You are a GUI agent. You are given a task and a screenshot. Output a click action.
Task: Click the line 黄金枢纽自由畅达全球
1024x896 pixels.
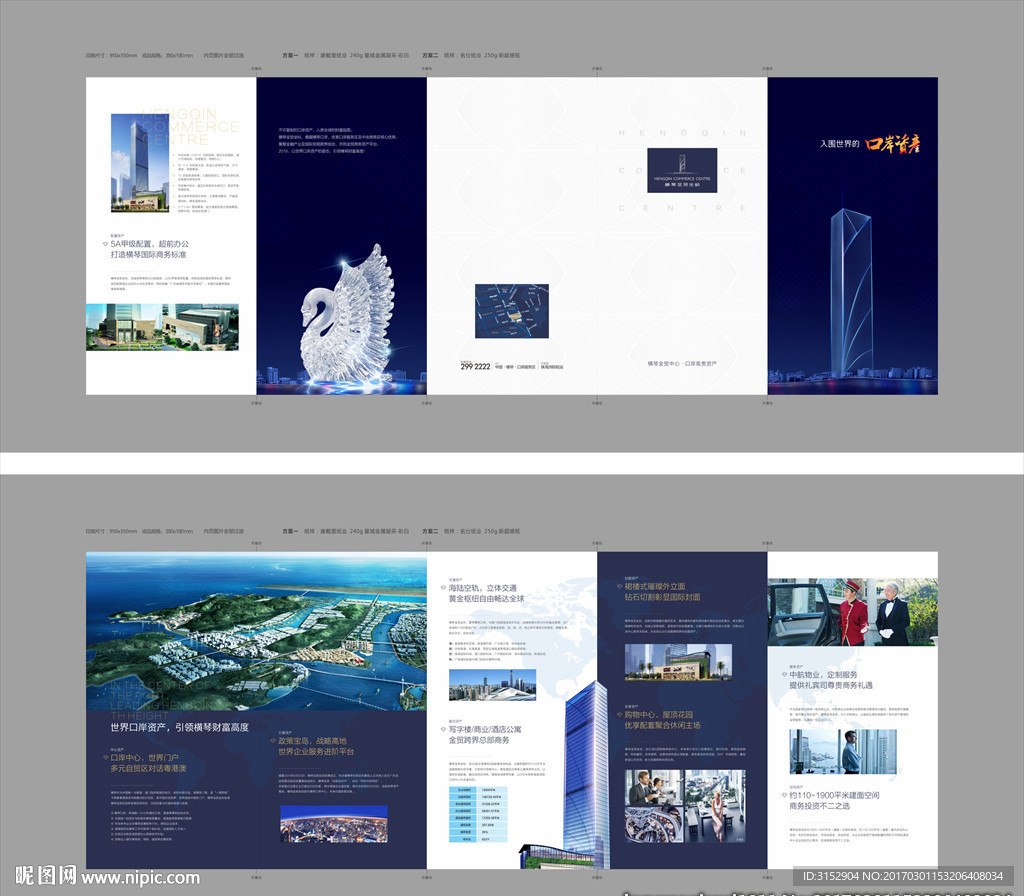pyautogui.click(x=487, y=599)
